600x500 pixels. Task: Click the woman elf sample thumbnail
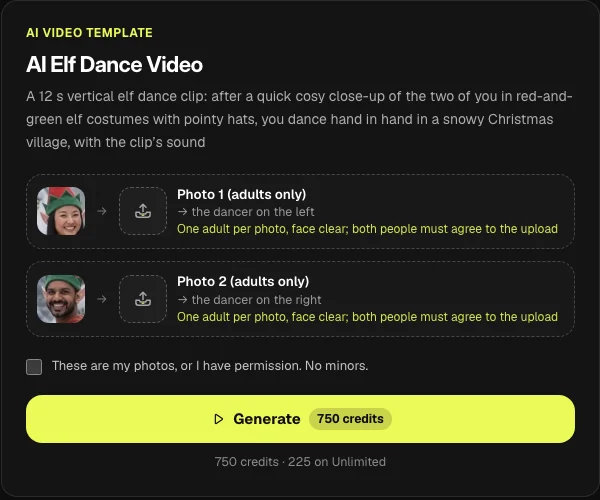click(61, 211)
